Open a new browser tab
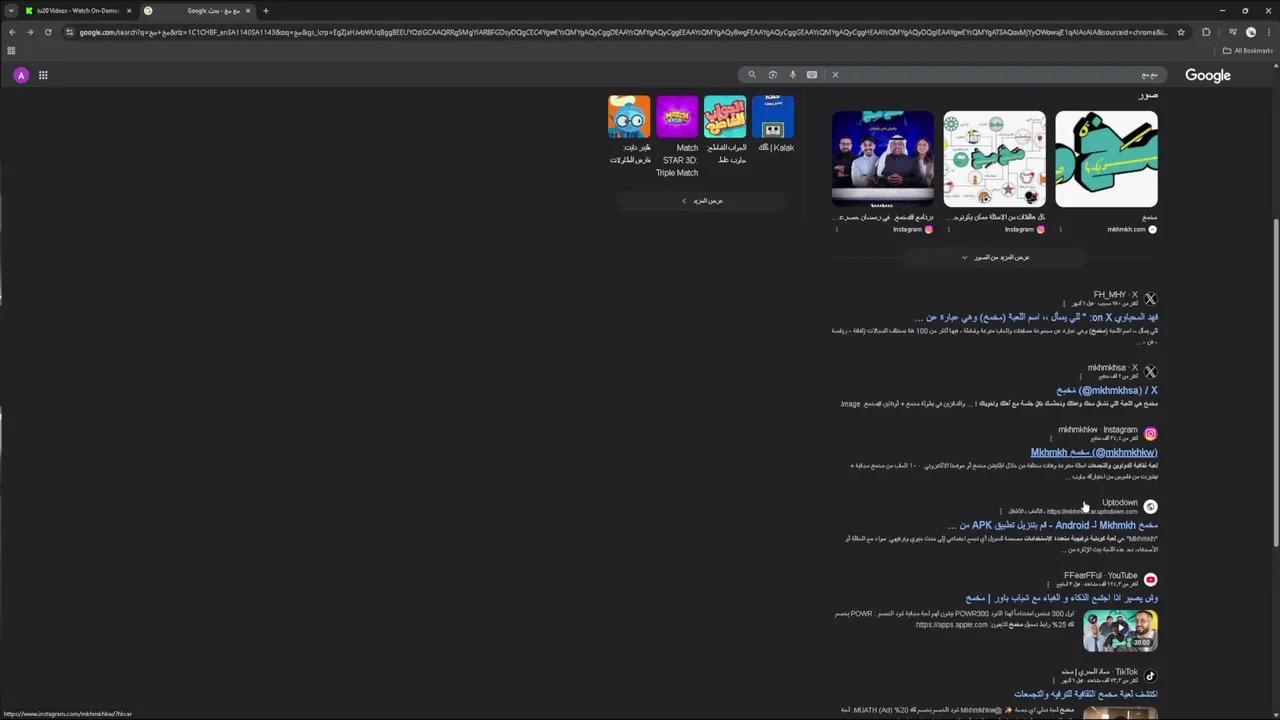Image resolution: width=1280 pixels, height=720 pixels. point(265,11)
